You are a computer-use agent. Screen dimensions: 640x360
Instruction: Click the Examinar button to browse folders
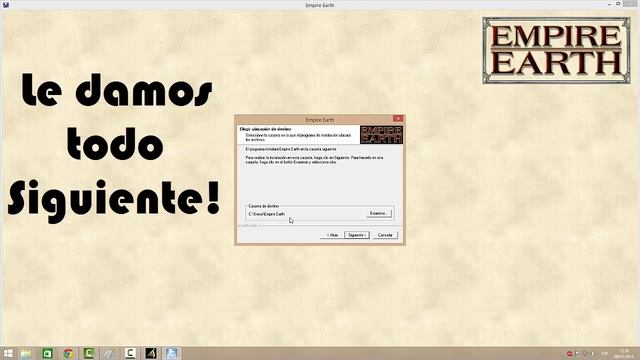[378, 213]
